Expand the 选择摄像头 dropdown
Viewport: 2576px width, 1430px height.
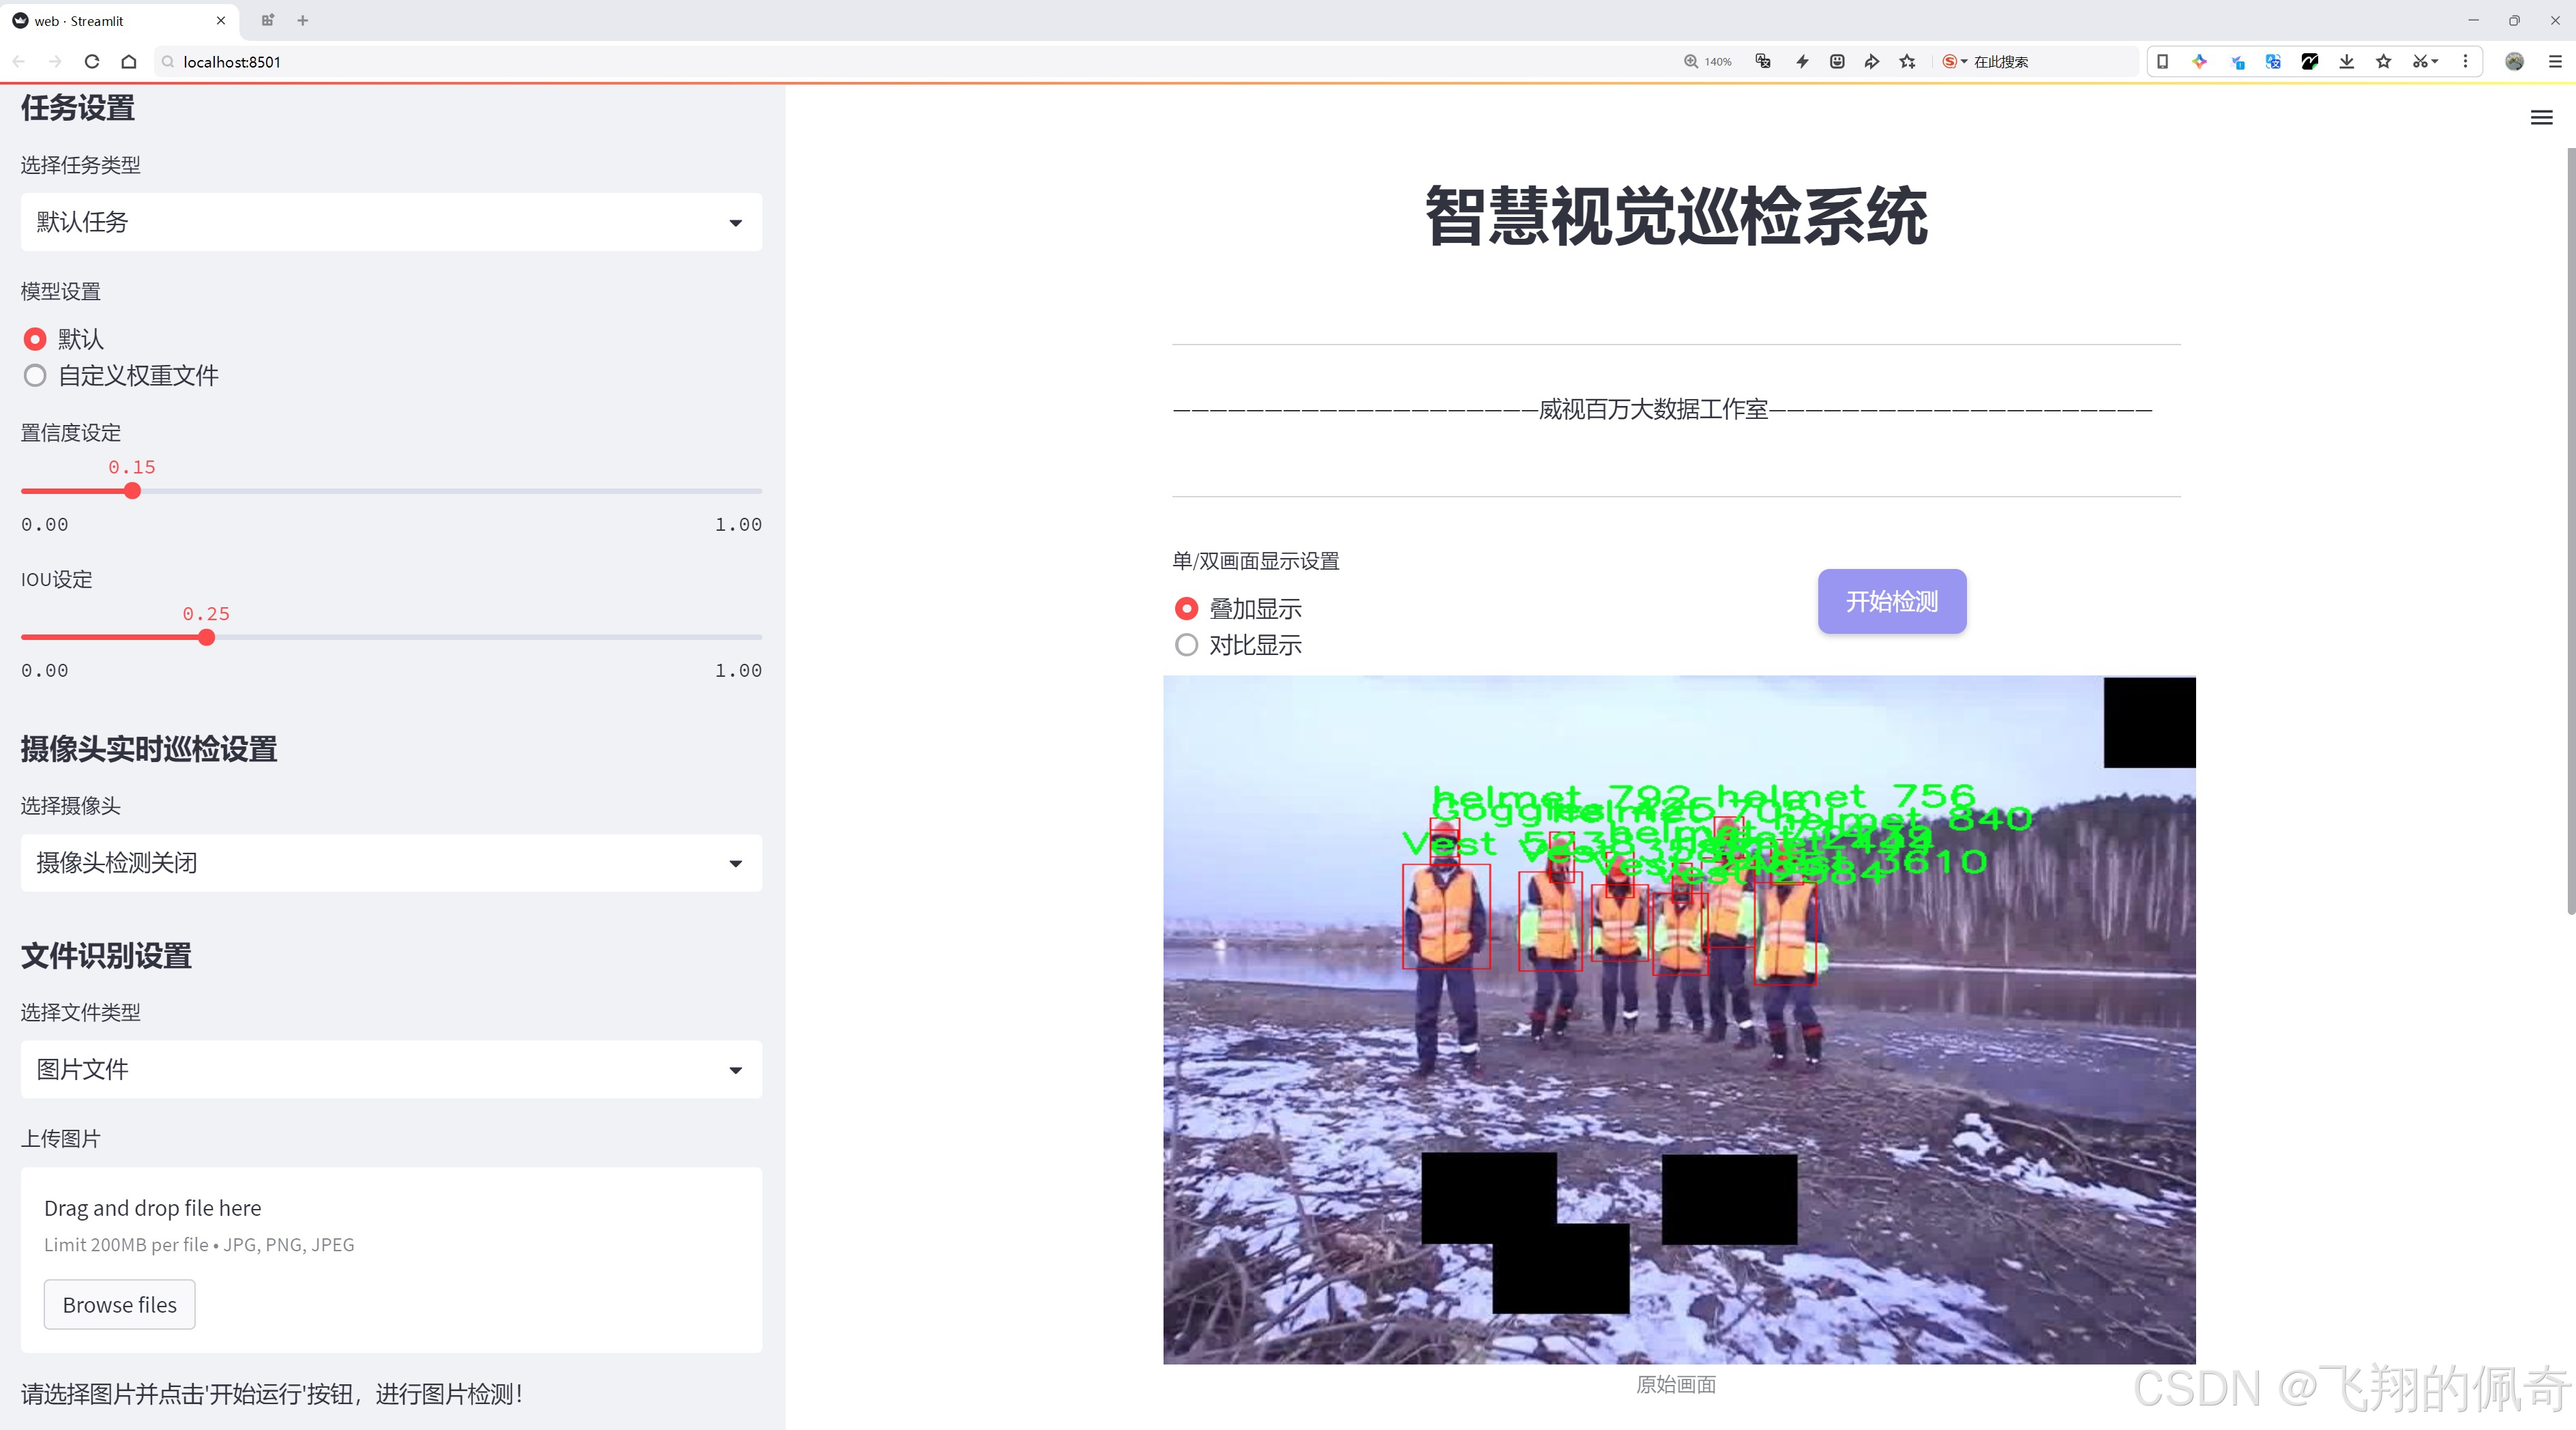tap(390, 862)
